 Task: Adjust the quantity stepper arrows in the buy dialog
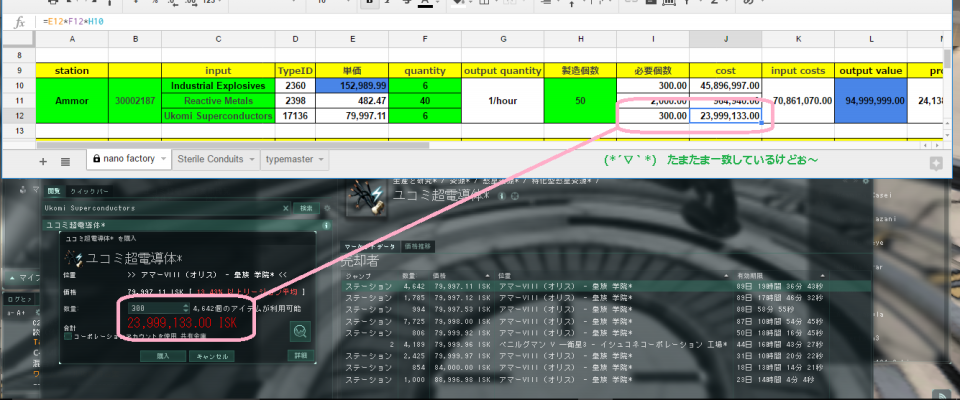(x=186, y=308)
